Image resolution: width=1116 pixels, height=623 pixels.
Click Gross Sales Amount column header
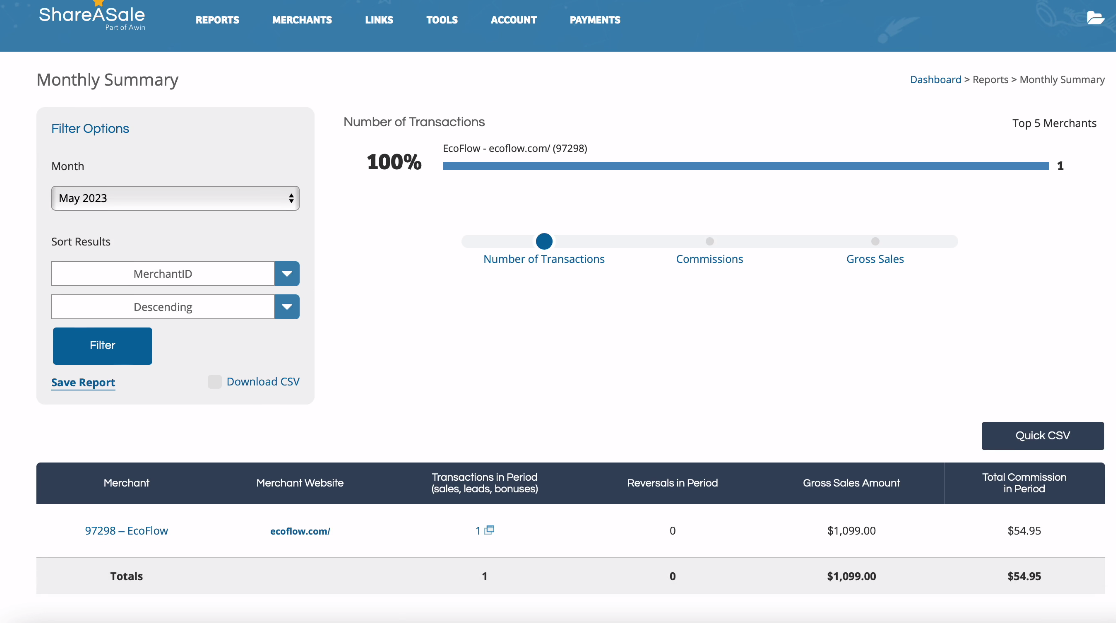click(x=851, y=483)
